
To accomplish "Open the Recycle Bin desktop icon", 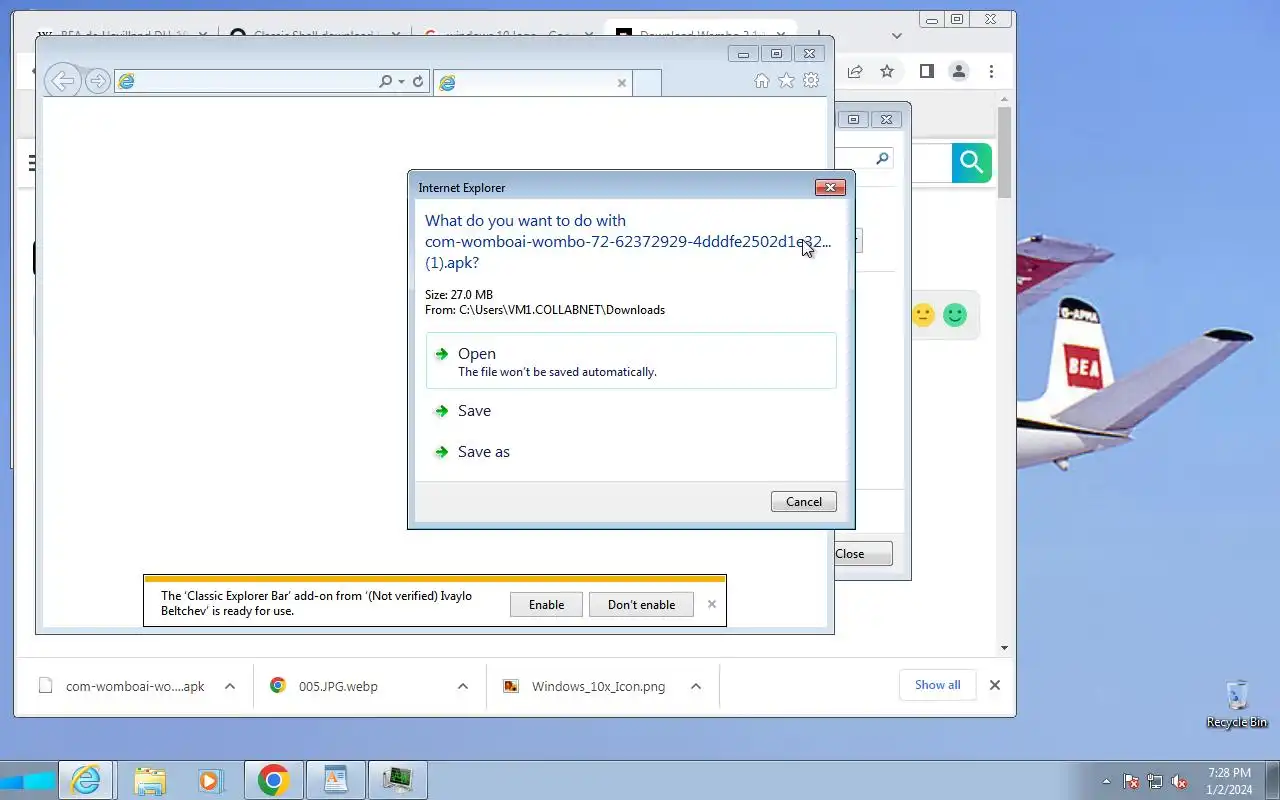I will [x=1237, y=704].
